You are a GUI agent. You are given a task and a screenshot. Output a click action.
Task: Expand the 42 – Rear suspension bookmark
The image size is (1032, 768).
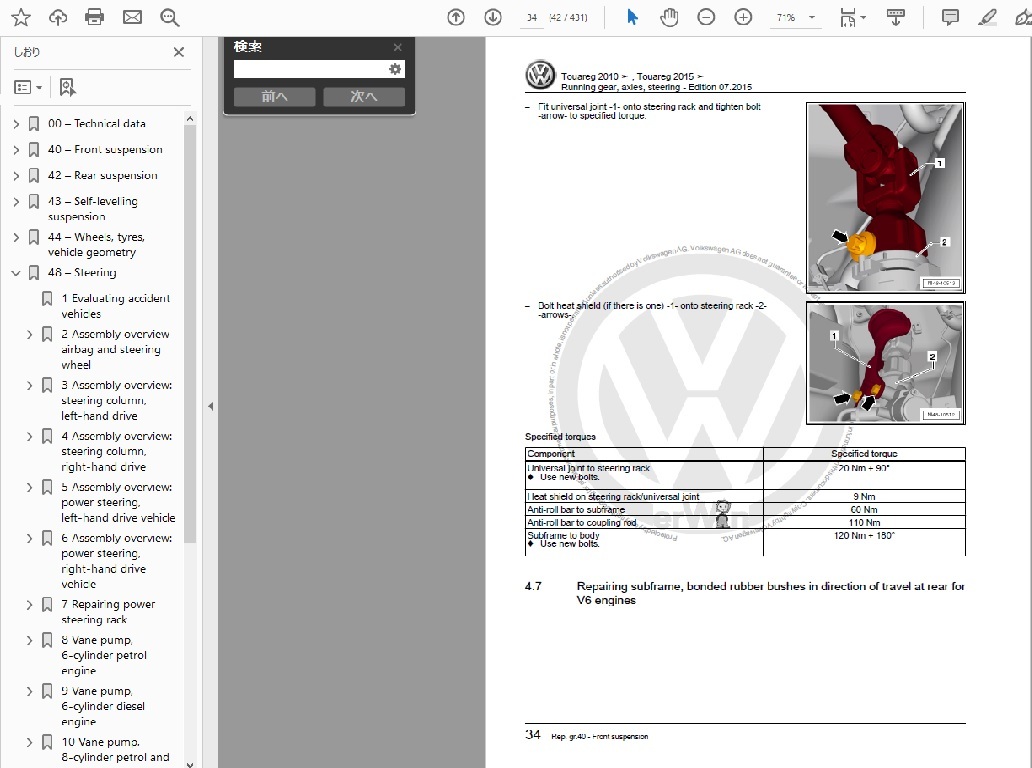[16, 176]
